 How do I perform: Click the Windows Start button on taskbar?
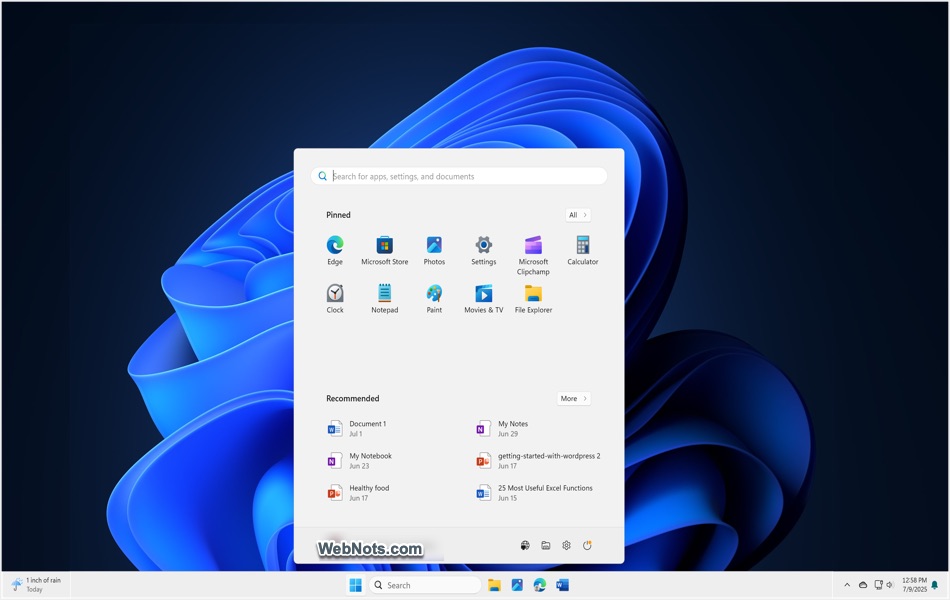[x=356, y=585]
